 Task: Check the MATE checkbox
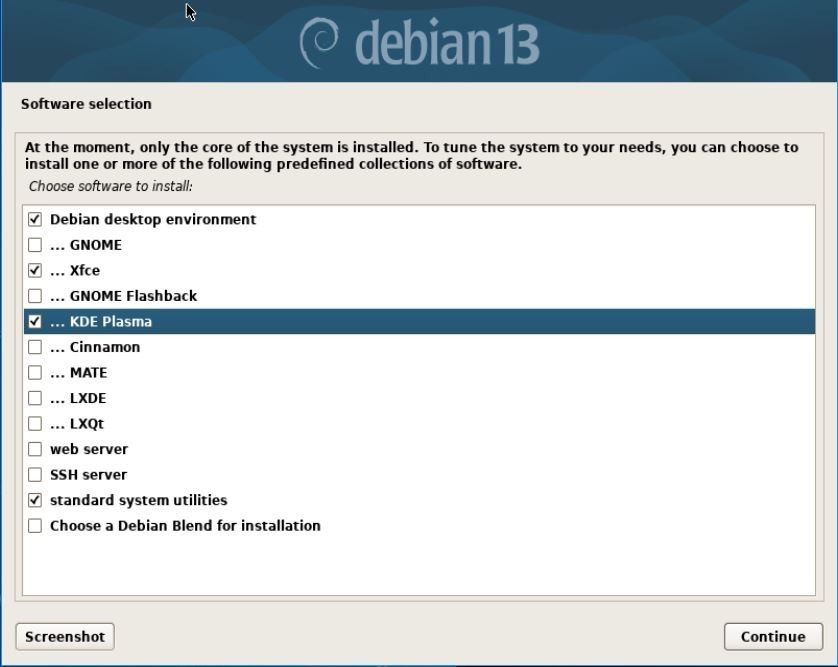pyautogui.click(x=35, y=372)
